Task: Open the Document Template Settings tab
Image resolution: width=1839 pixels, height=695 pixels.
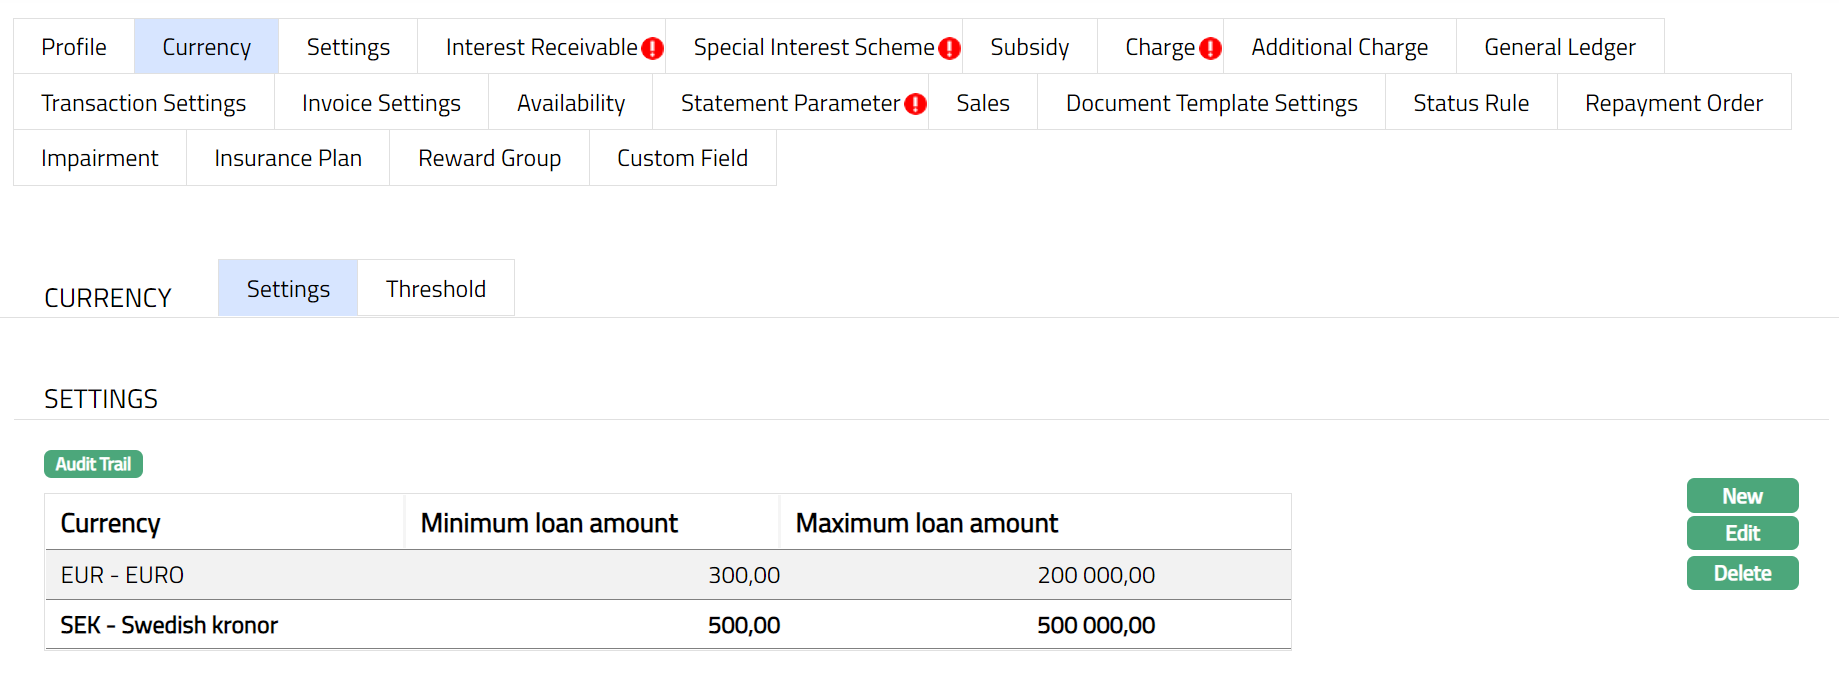Action: point(1211,103)
